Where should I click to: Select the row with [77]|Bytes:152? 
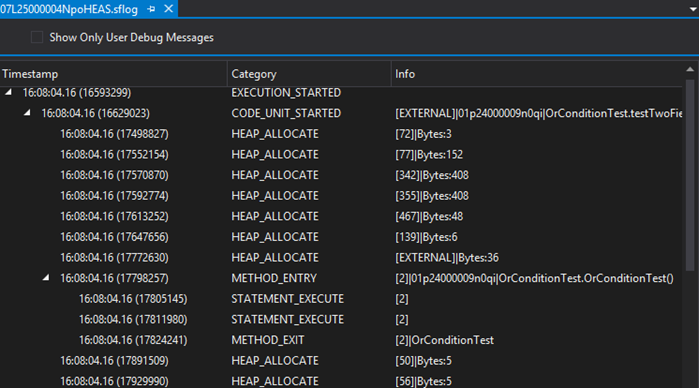tap(341, 154)
